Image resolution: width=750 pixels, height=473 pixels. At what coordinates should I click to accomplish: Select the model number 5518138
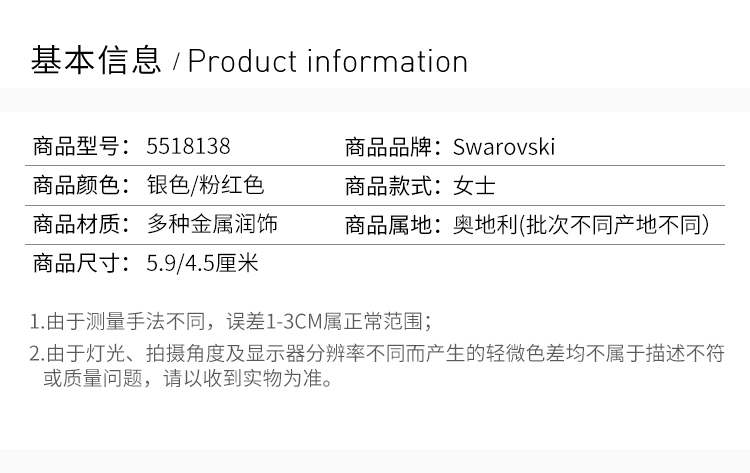click(x=188, y=147)
